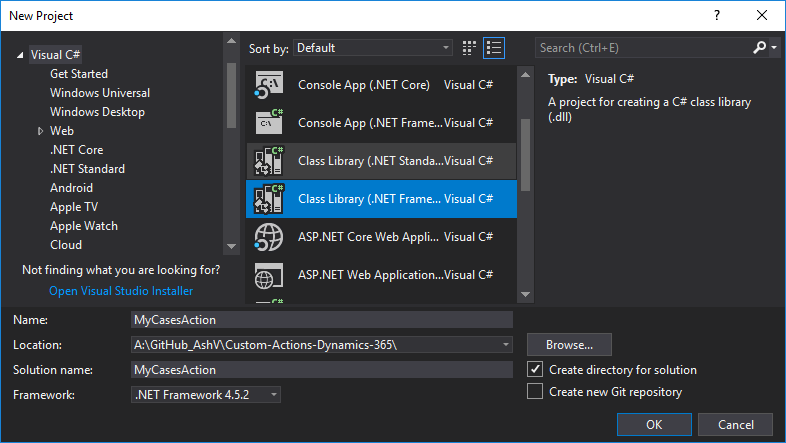Click the category tree scroll-down arrow
This screenshot has width=786, height=443.
tap(231, 246)
